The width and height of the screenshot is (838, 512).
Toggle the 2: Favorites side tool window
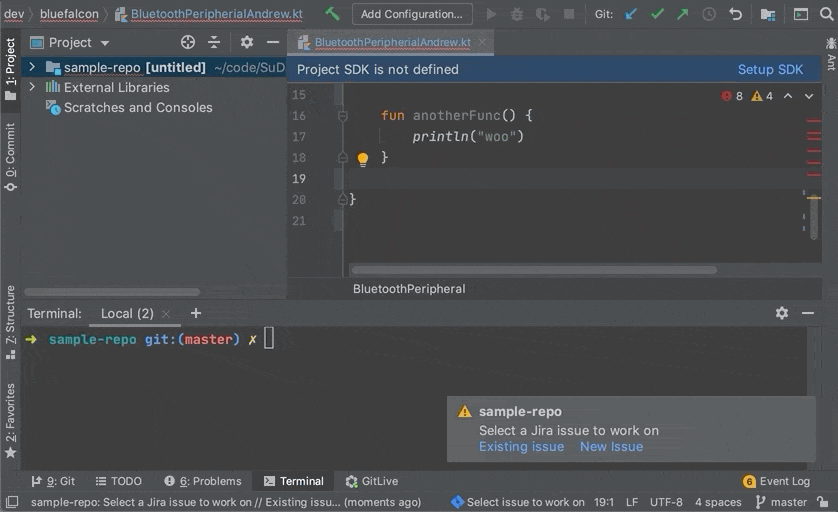tap(10, 421)
